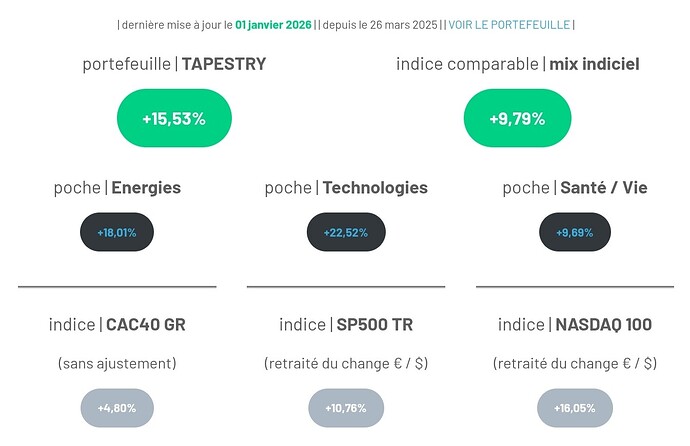Viewport: 690px width, 446px height.
Task: Select the indice comparable mix indiciel heading
Action: point(517,65)
